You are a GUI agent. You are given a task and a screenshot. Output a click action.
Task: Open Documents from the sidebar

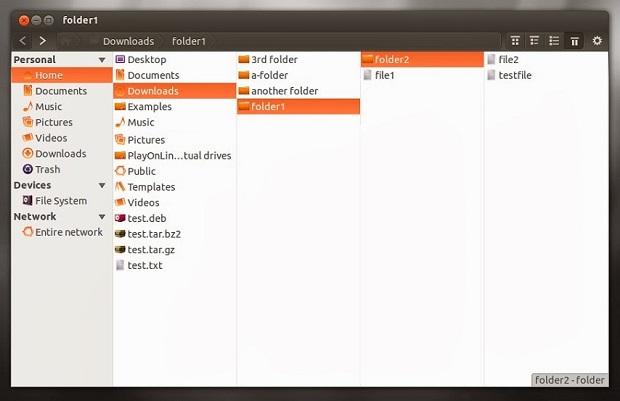coord(60,91)
